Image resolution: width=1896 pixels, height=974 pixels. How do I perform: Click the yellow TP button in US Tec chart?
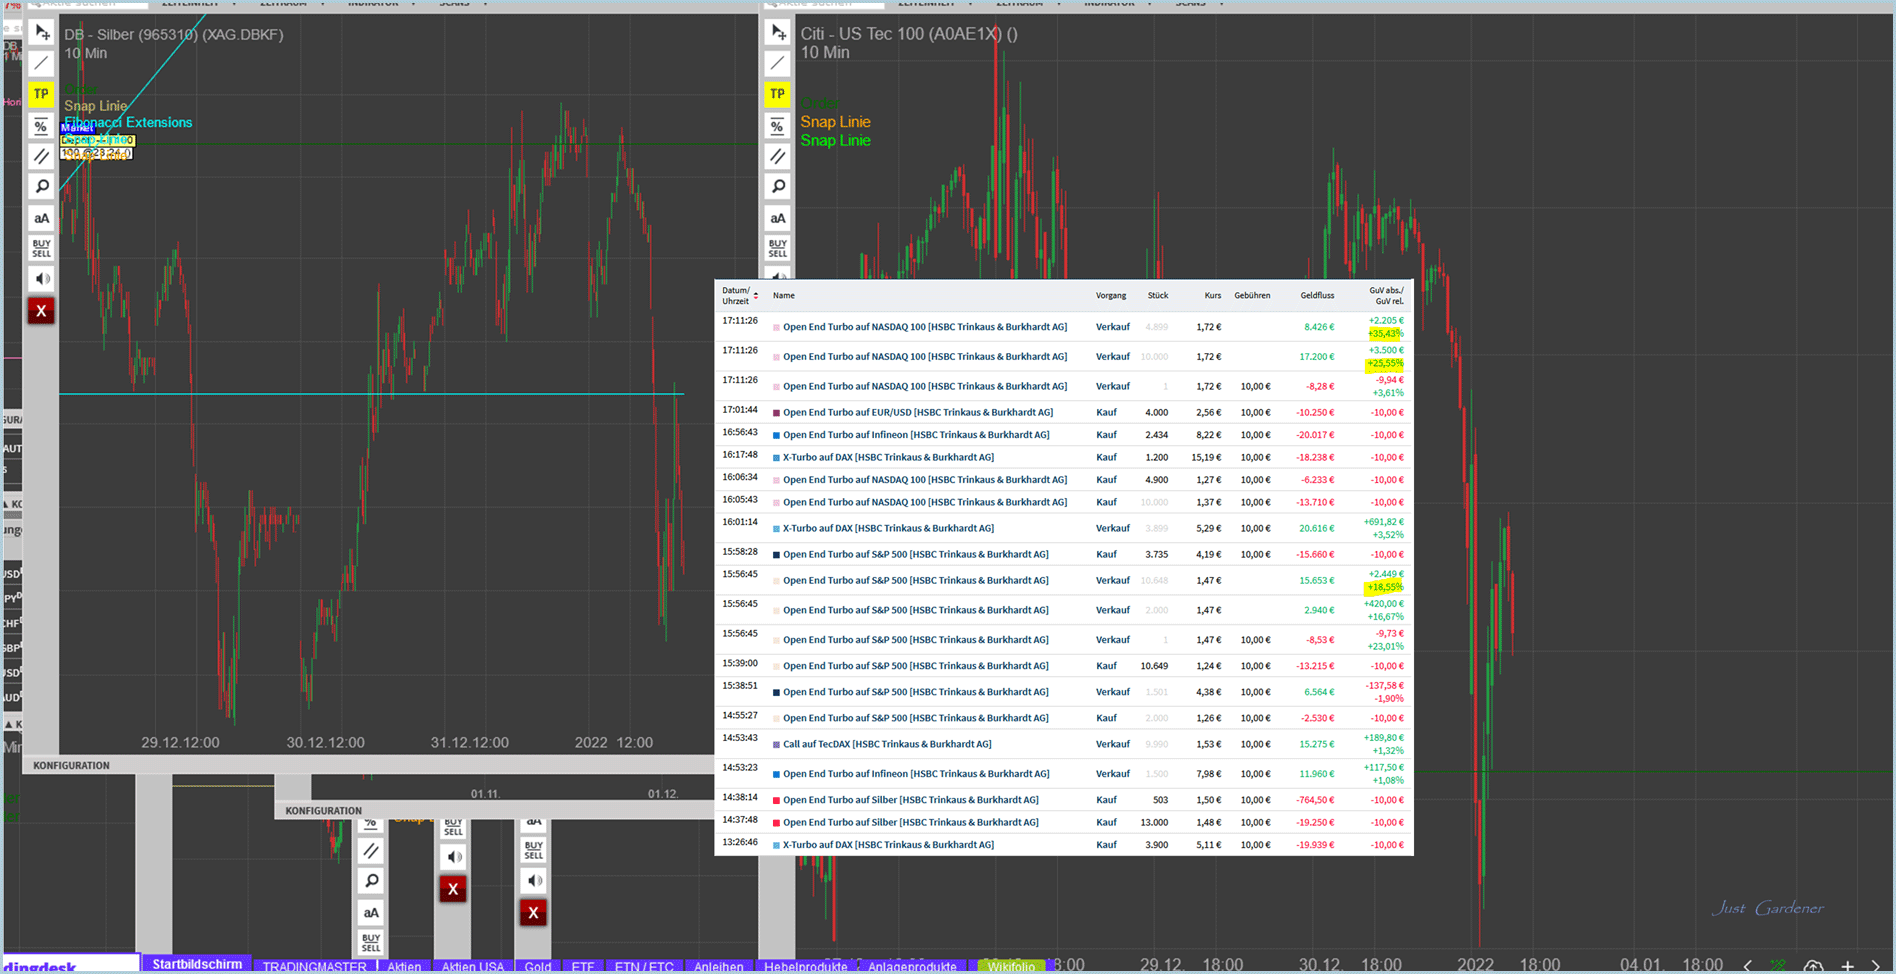(777, 94)
